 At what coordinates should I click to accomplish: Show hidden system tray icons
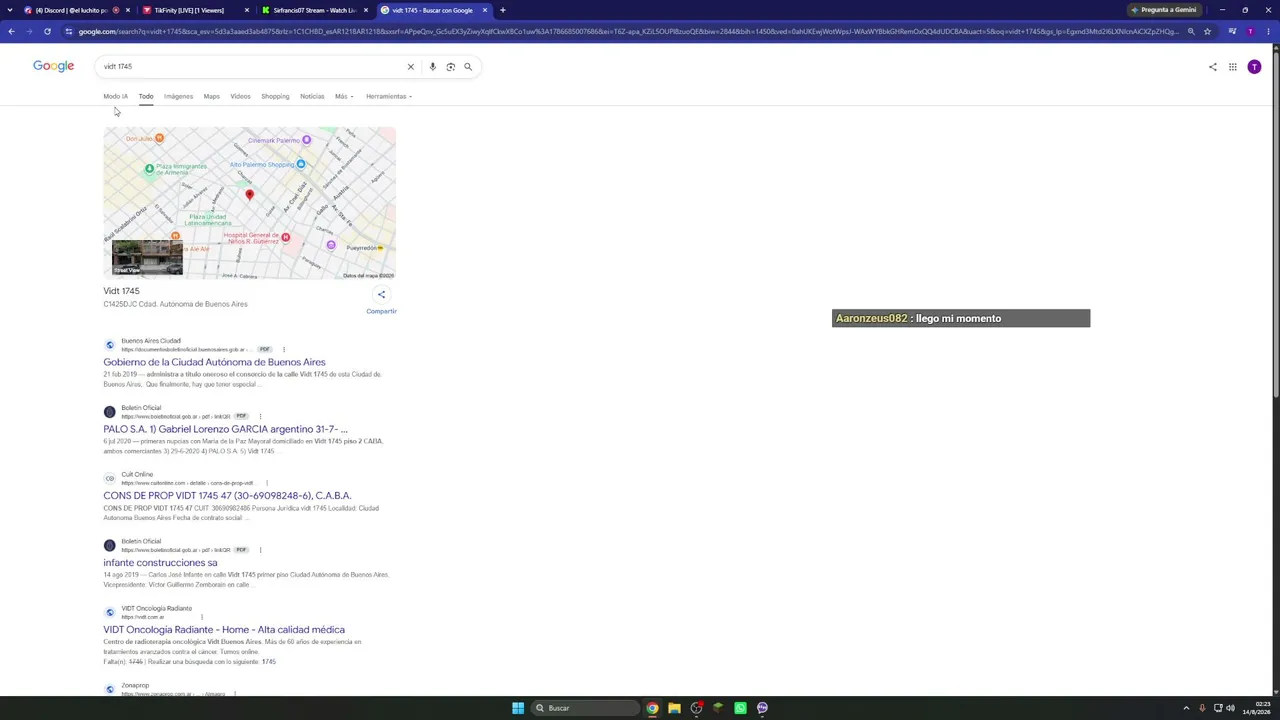tap(1186, 708)
